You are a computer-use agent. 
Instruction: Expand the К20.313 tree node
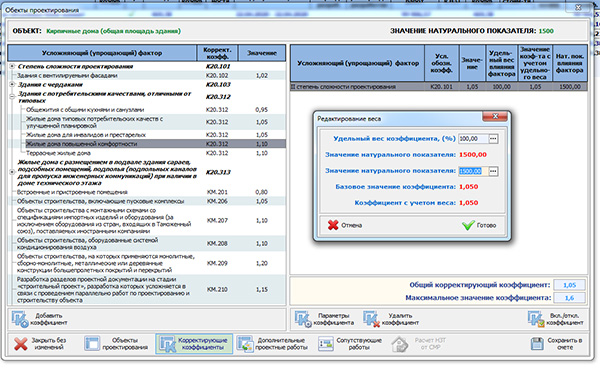[x=12, y=172]
